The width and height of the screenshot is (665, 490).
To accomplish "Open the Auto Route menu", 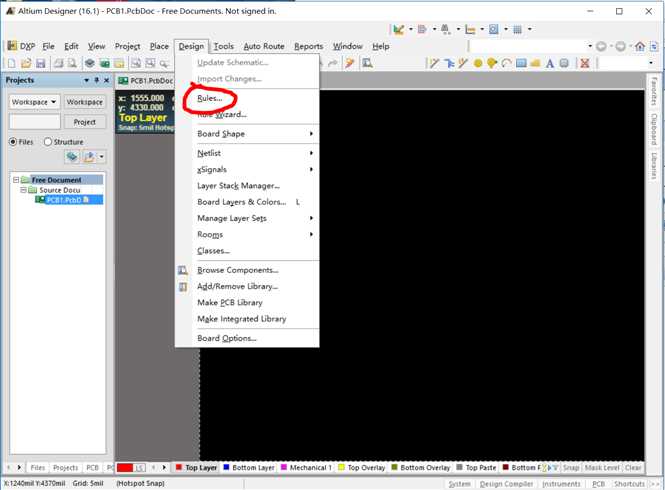I will pyautogui.click(x=264, y=46).
